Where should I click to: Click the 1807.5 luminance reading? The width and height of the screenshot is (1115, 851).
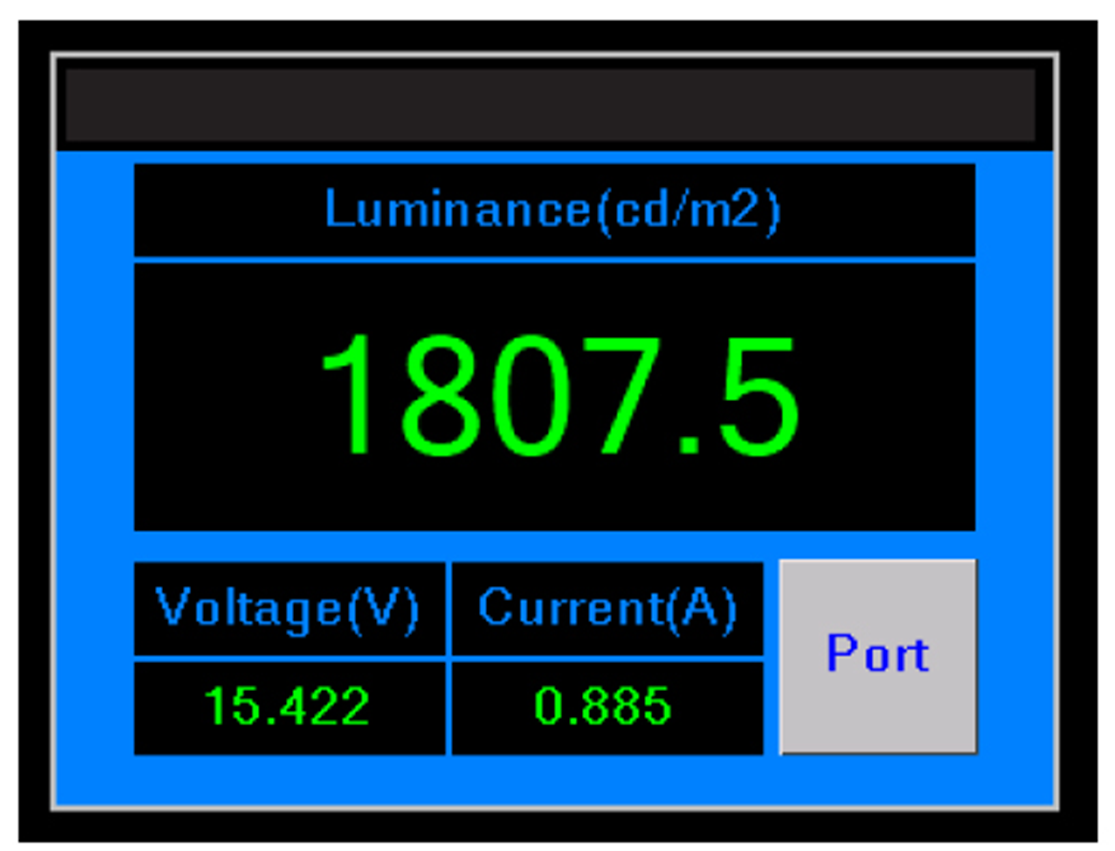(558, 396)
